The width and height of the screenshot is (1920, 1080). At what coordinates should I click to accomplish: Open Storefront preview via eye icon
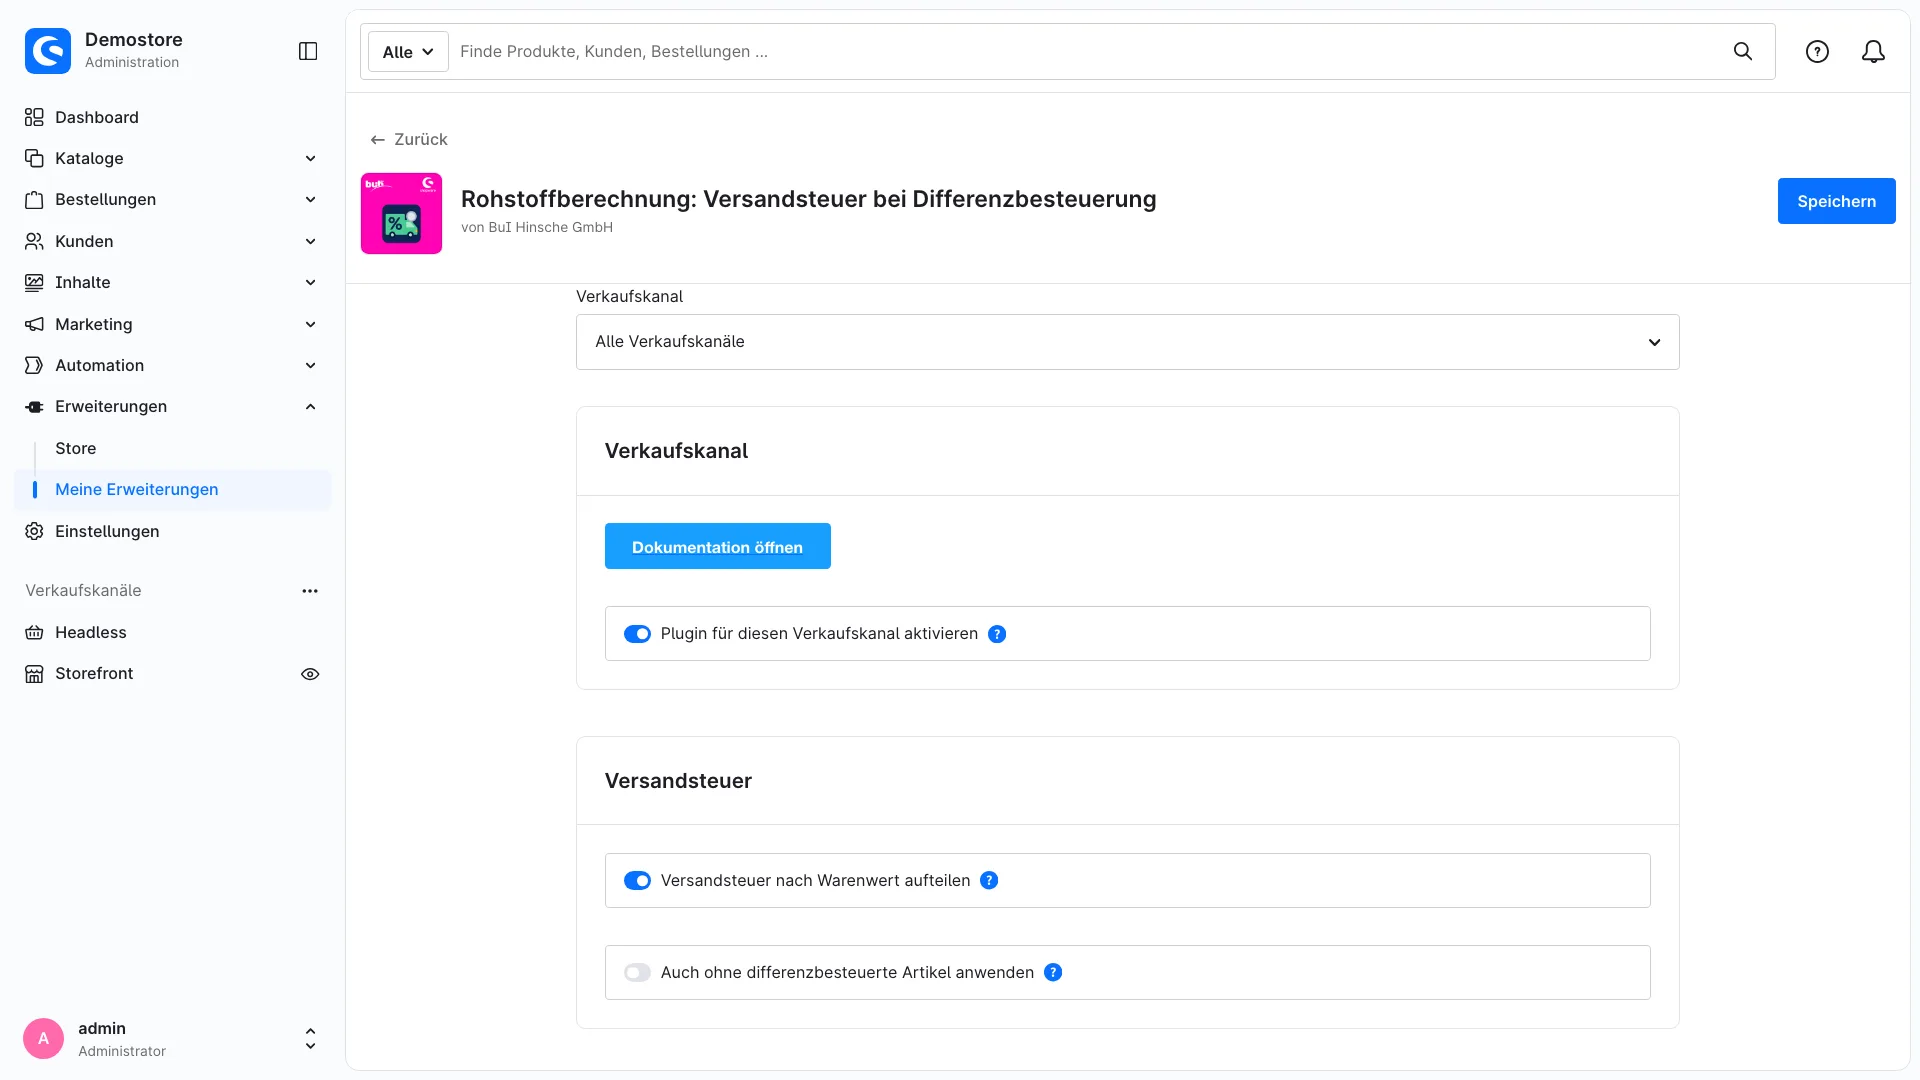310,674
